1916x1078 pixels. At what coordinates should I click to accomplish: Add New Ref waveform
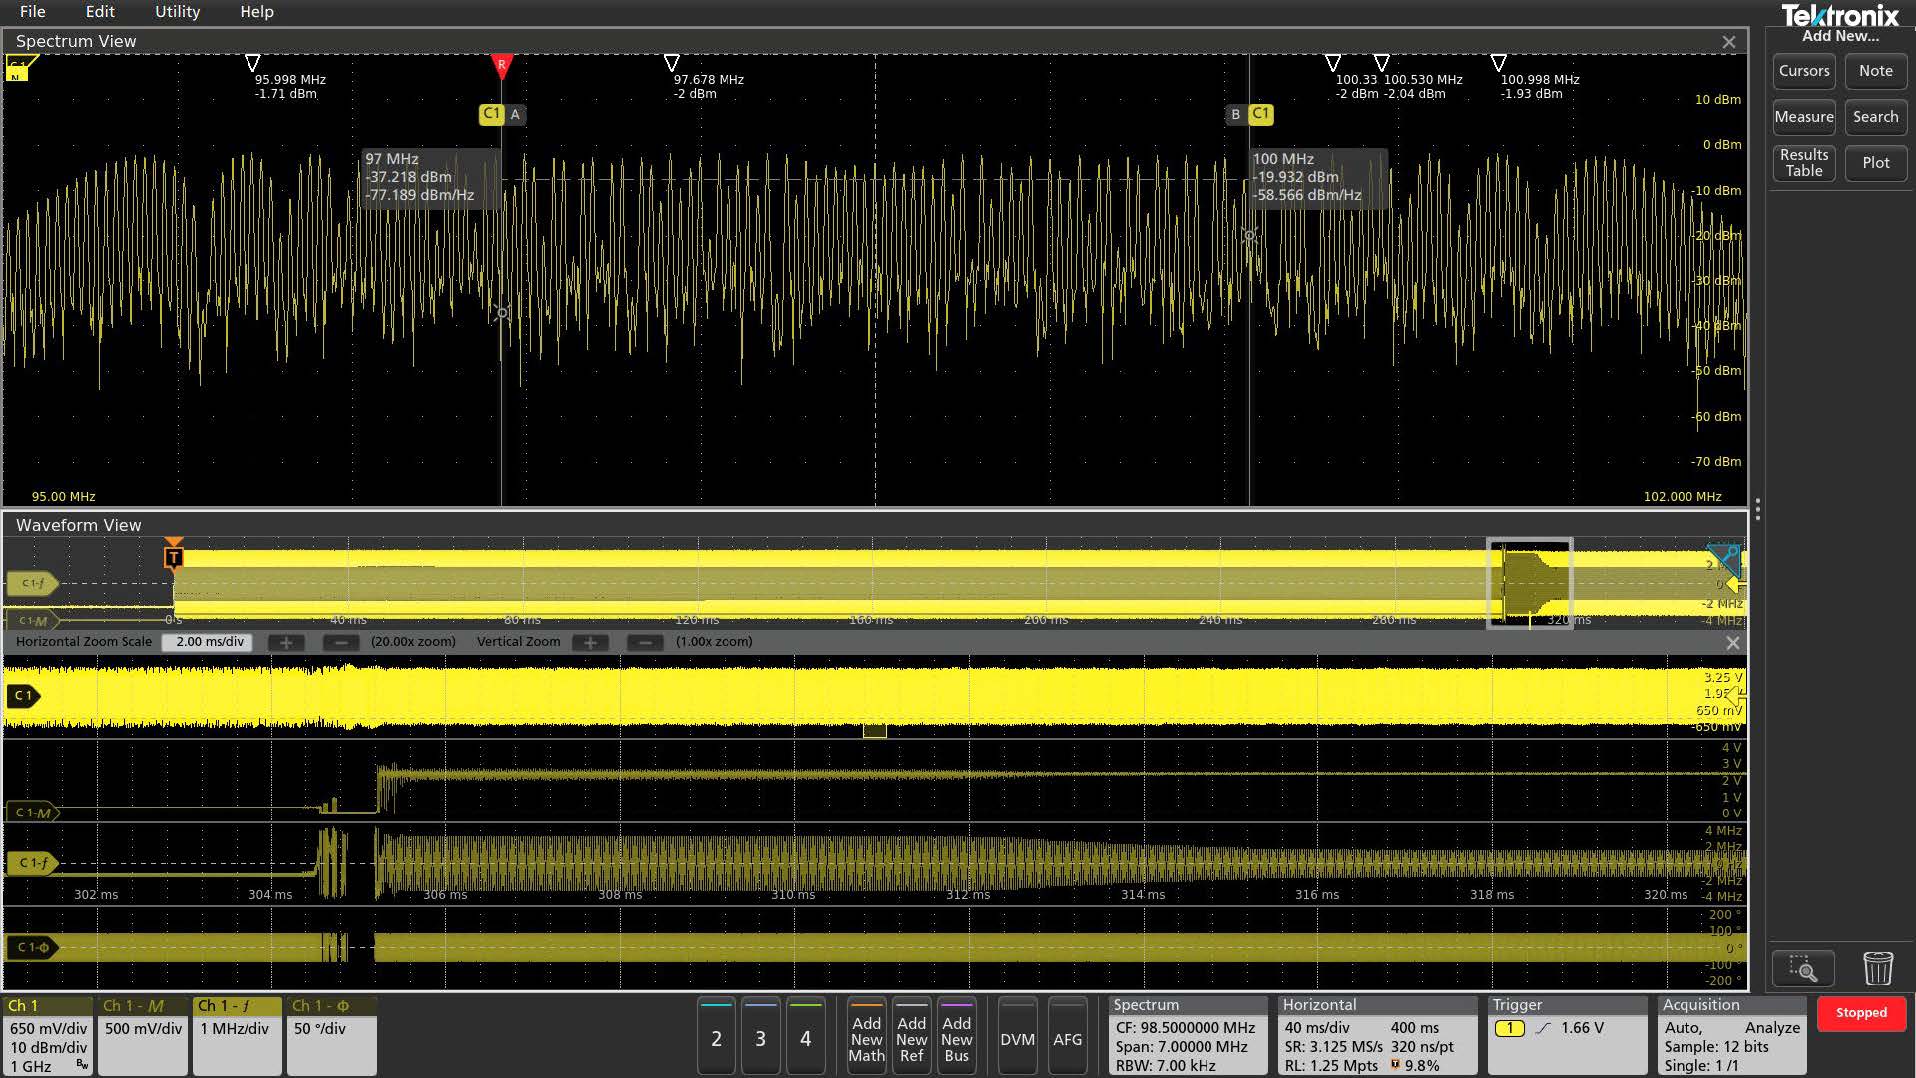click(911, 1037)
